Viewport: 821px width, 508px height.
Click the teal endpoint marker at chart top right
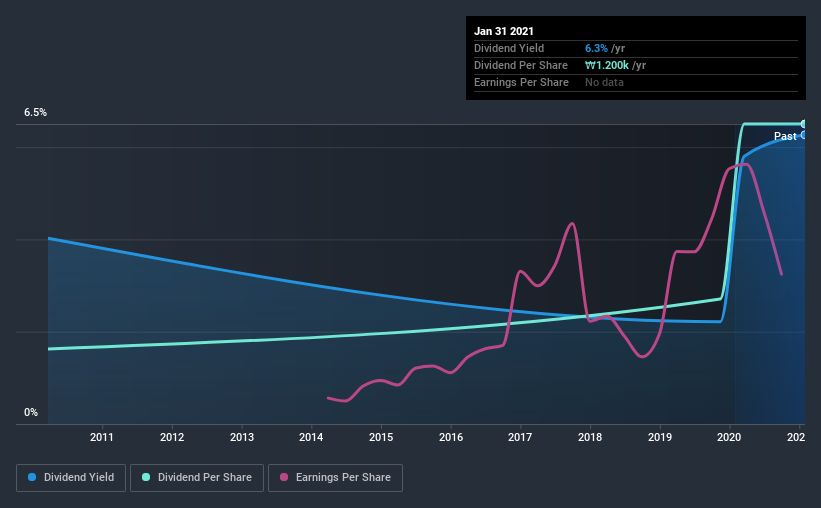point(803,124)
